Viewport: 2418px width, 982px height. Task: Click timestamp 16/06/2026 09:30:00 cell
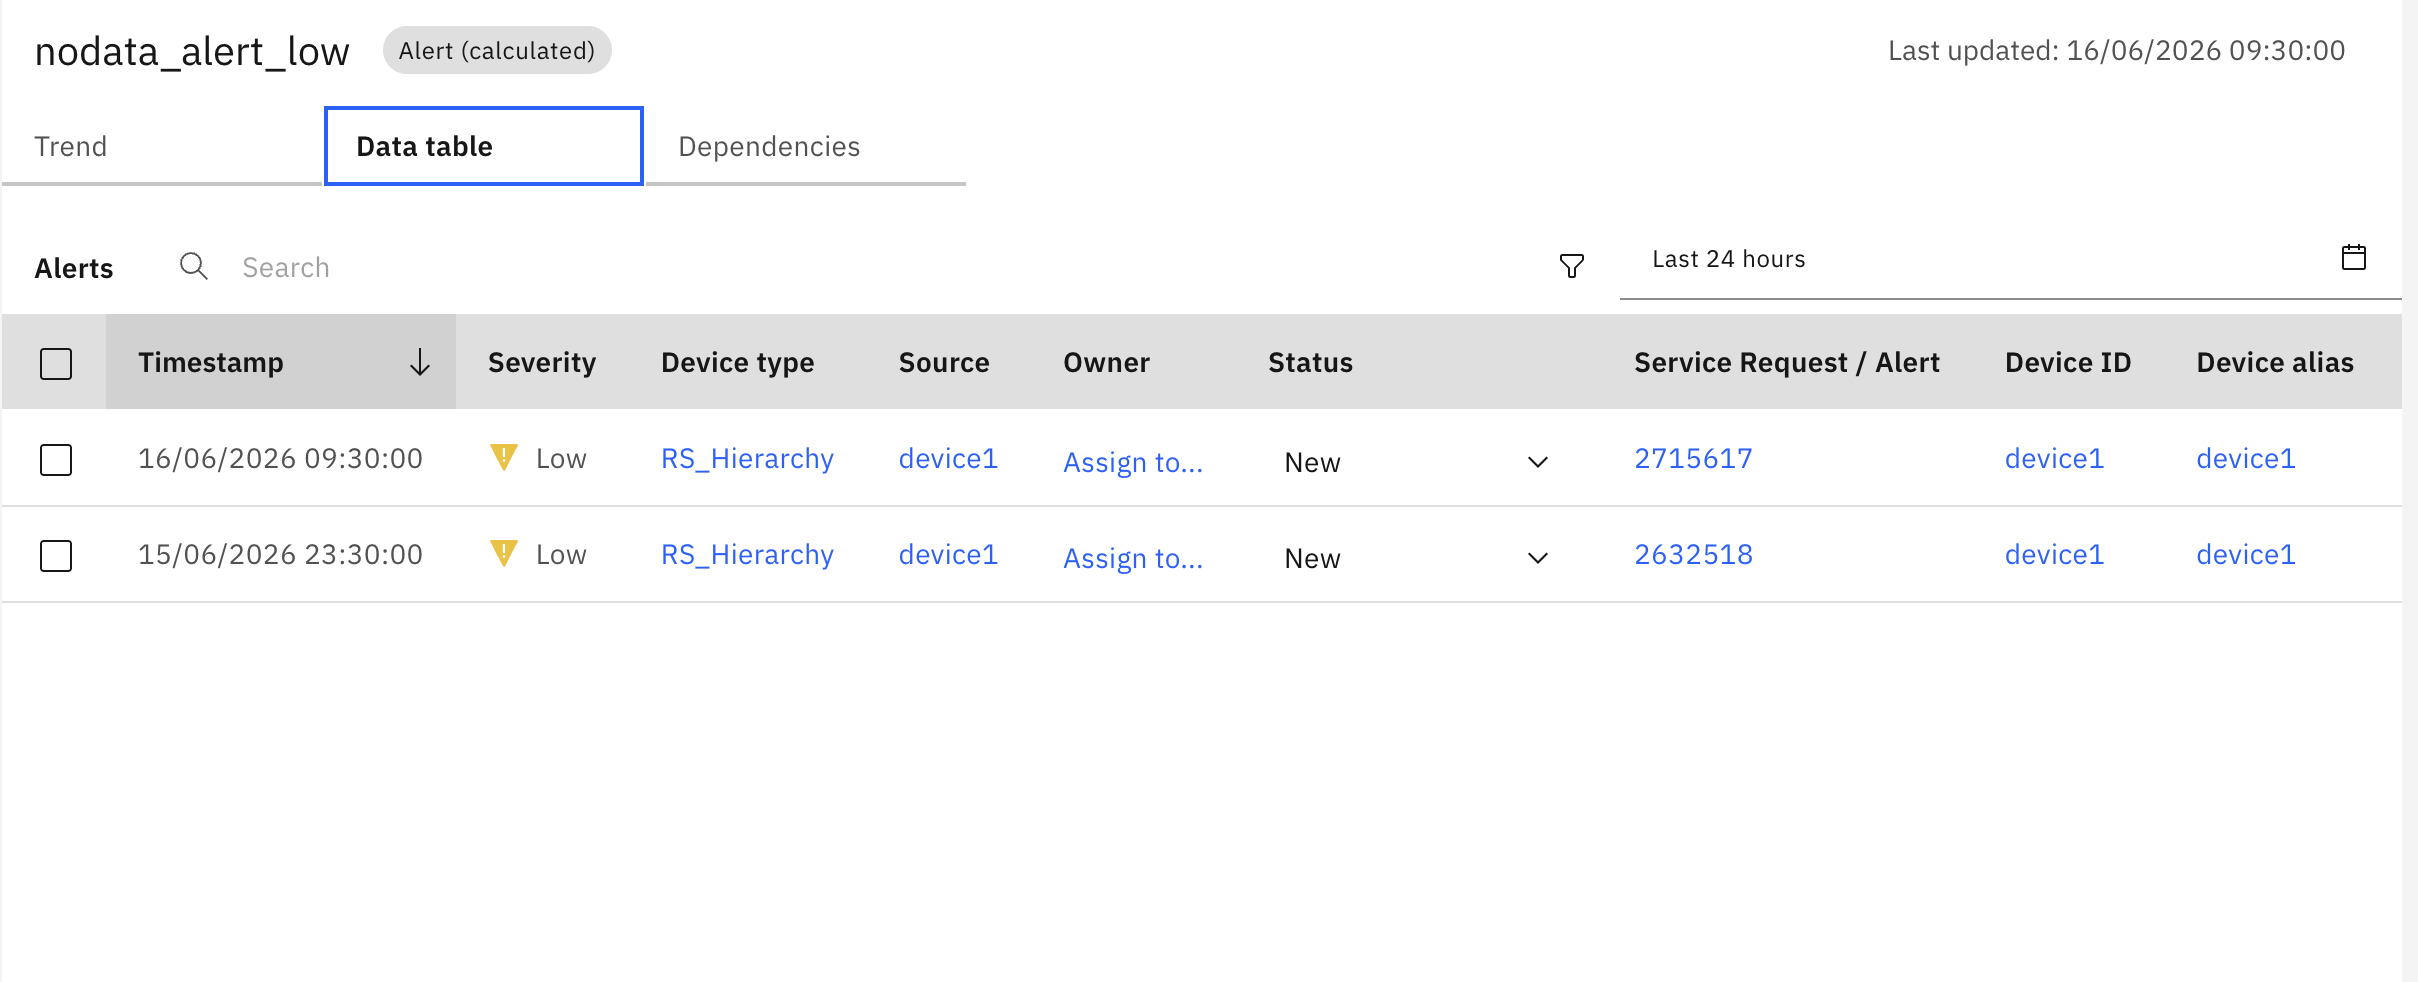click(x=280, y=458)
